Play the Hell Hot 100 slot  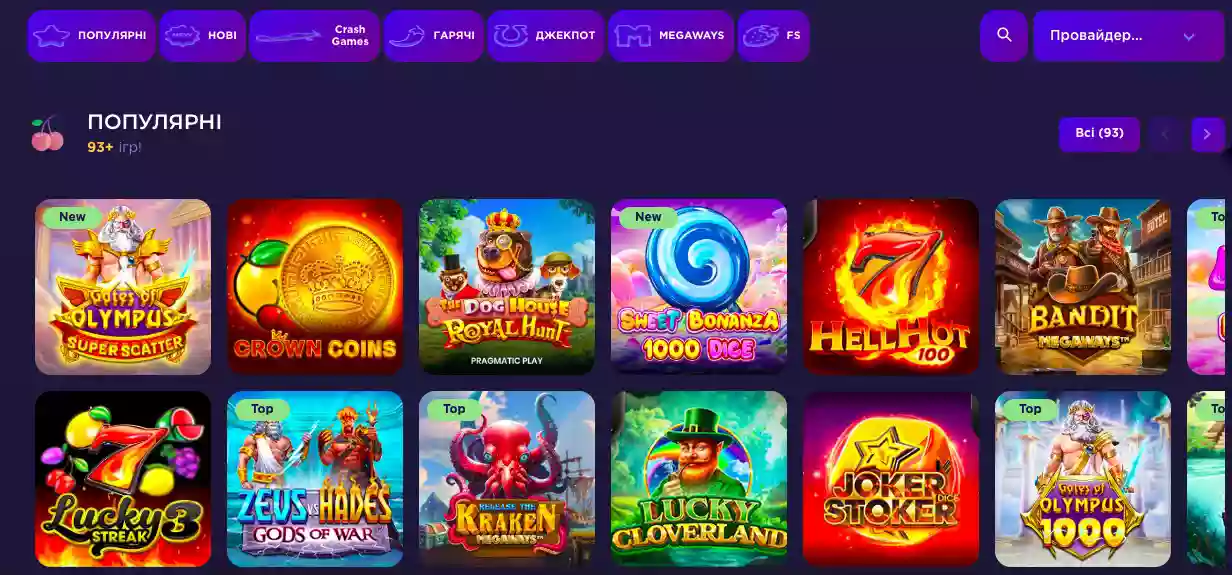pyautogui.click(x=891, y=287)
